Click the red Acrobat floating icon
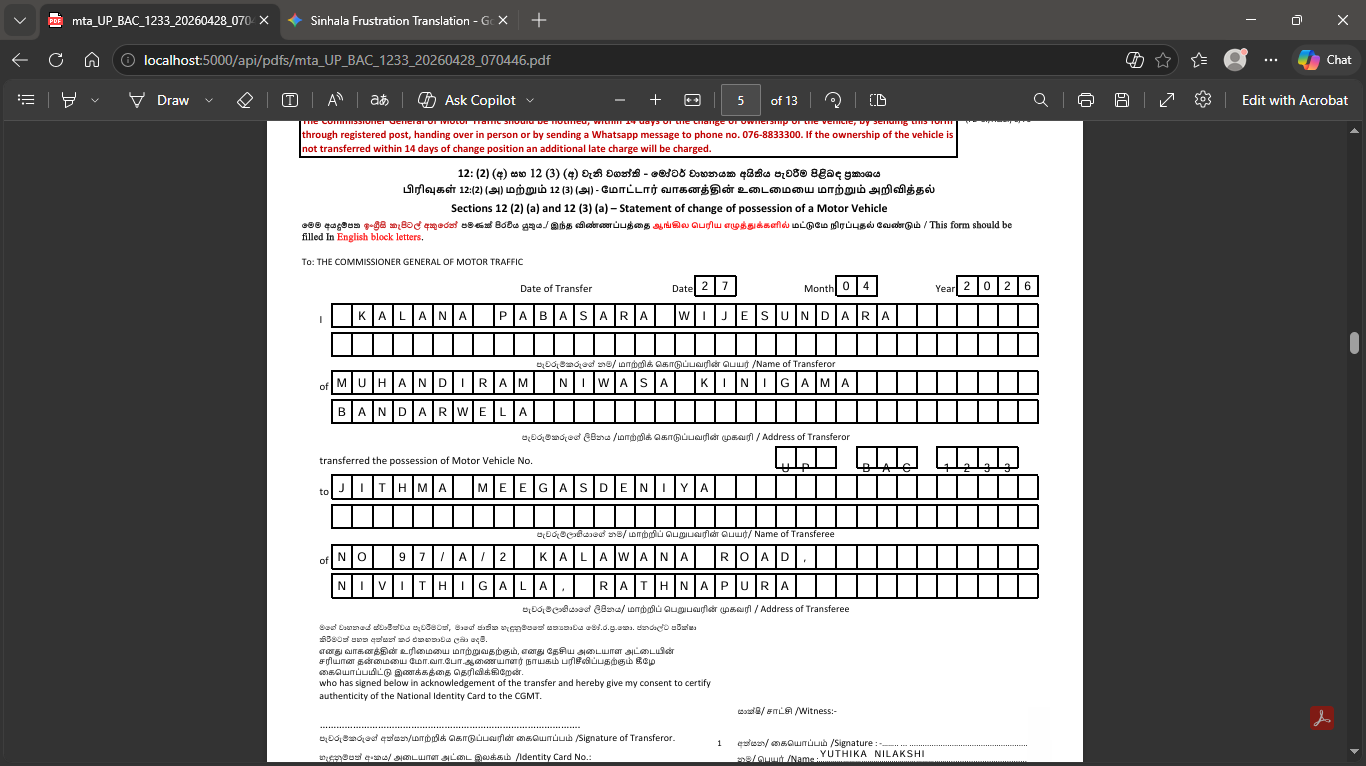 pos(1322,718)
